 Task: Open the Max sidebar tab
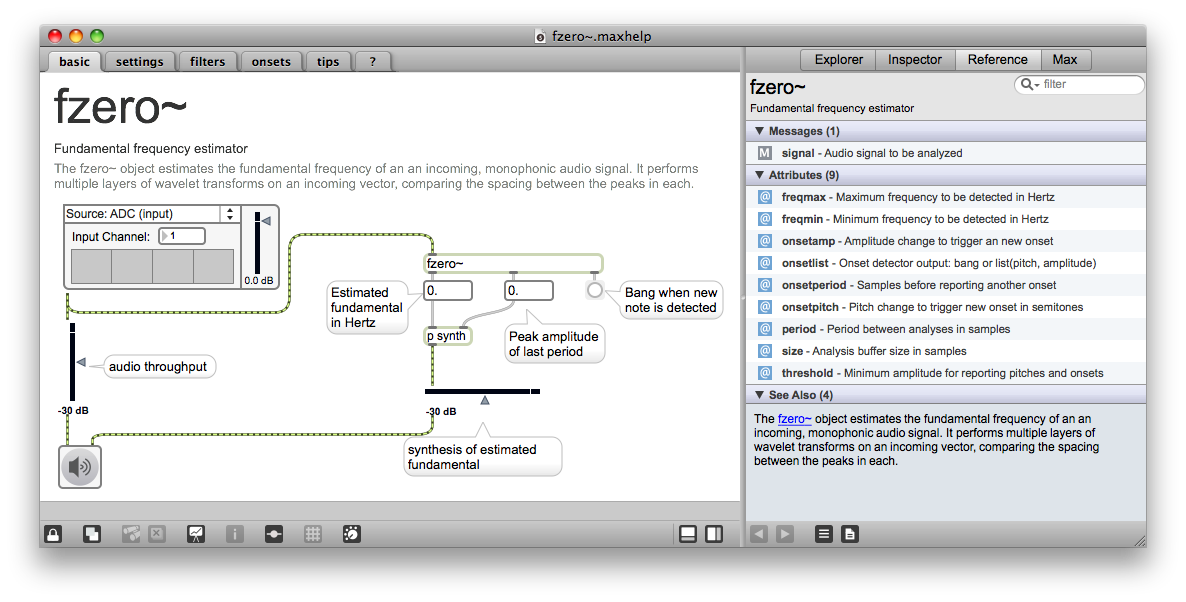pos(1064,60)
